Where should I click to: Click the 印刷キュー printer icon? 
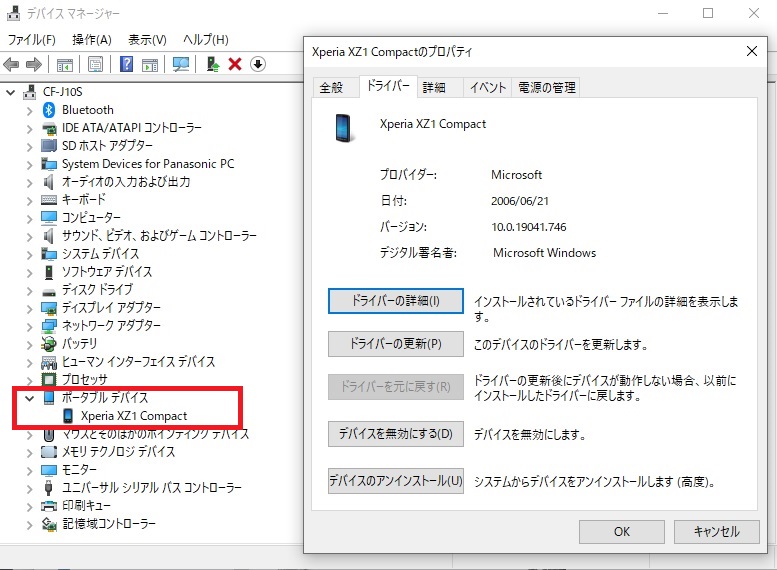point(49,506)
